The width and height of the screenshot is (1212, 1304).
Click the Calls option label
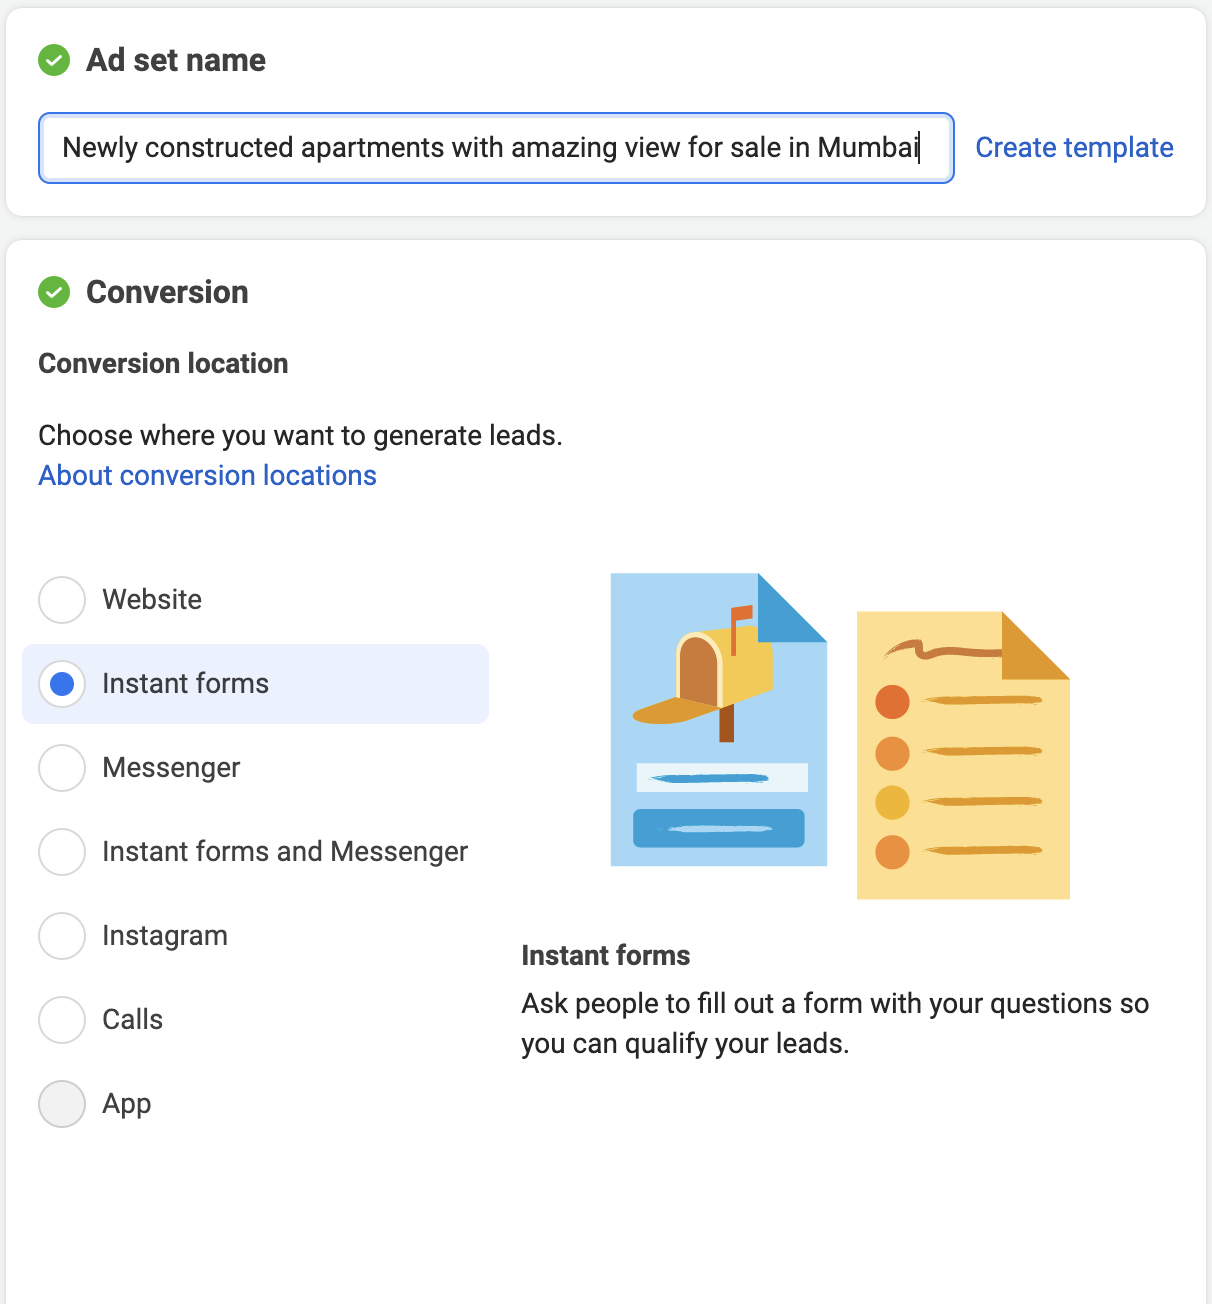[x=132, y=1020]
